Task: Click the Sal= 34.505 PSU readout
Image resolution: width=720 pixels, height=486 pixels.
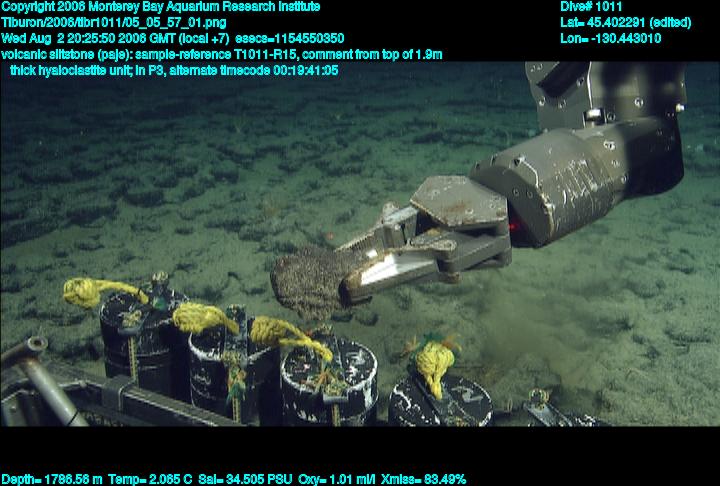Action: 245,480
